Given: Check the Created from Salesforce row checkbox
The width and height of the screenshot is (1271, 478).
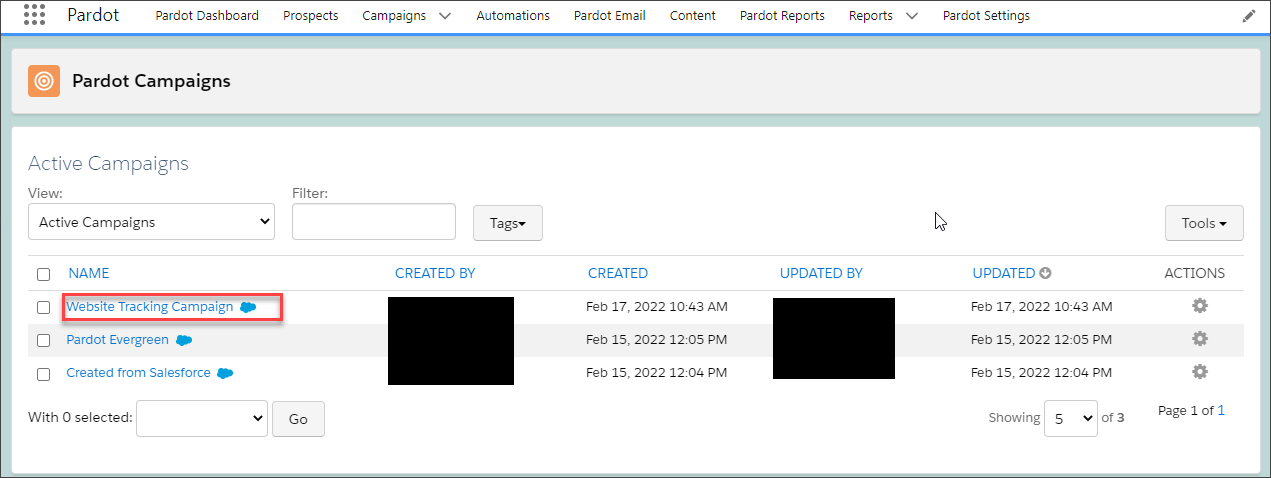Looking at the screenshot, I should click(43, 373).
